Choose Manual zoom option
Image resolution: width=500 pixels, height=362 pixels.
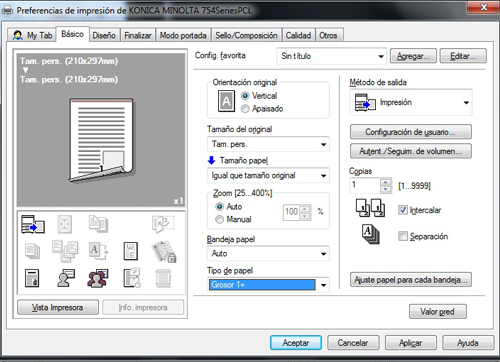click(219, 219)
